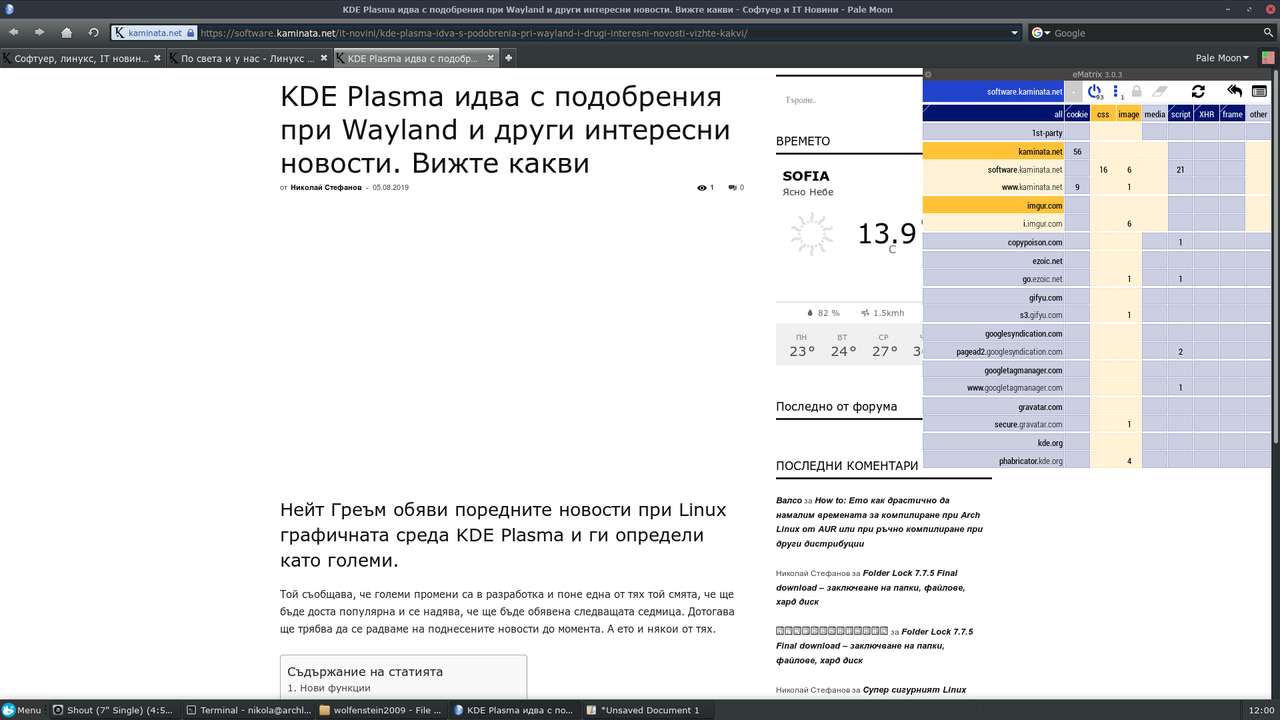
Task: Toggle the 'media' column header in eMatrix
Action: 1155,114
